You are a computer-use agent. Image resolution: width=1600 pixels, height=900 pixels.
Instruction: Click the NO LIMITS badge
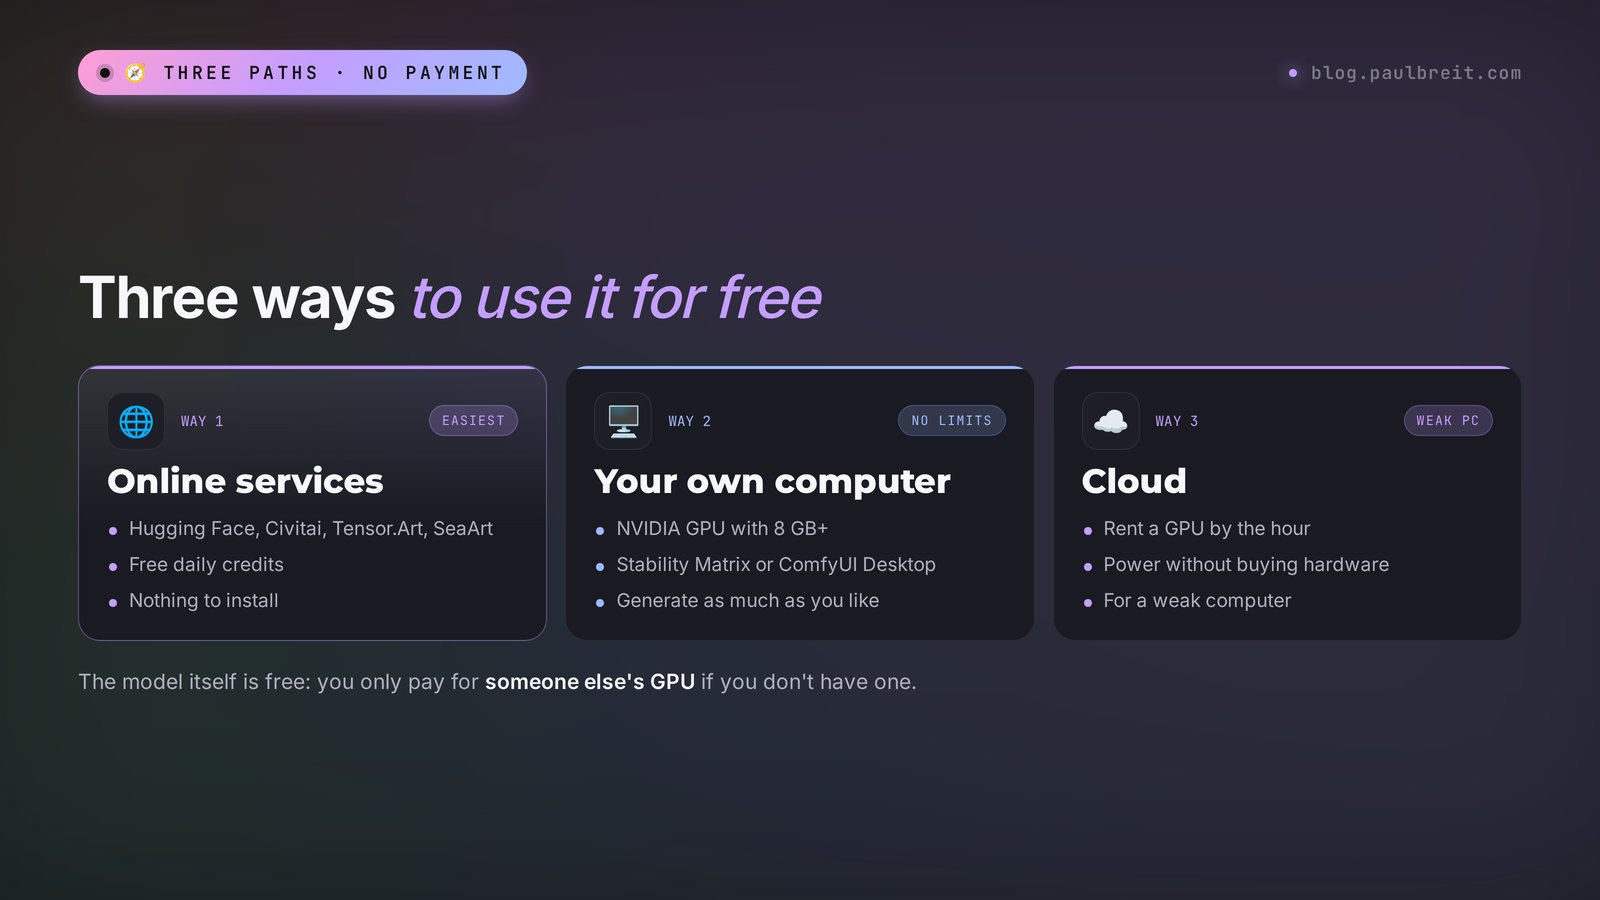click(x=952, y=421)
